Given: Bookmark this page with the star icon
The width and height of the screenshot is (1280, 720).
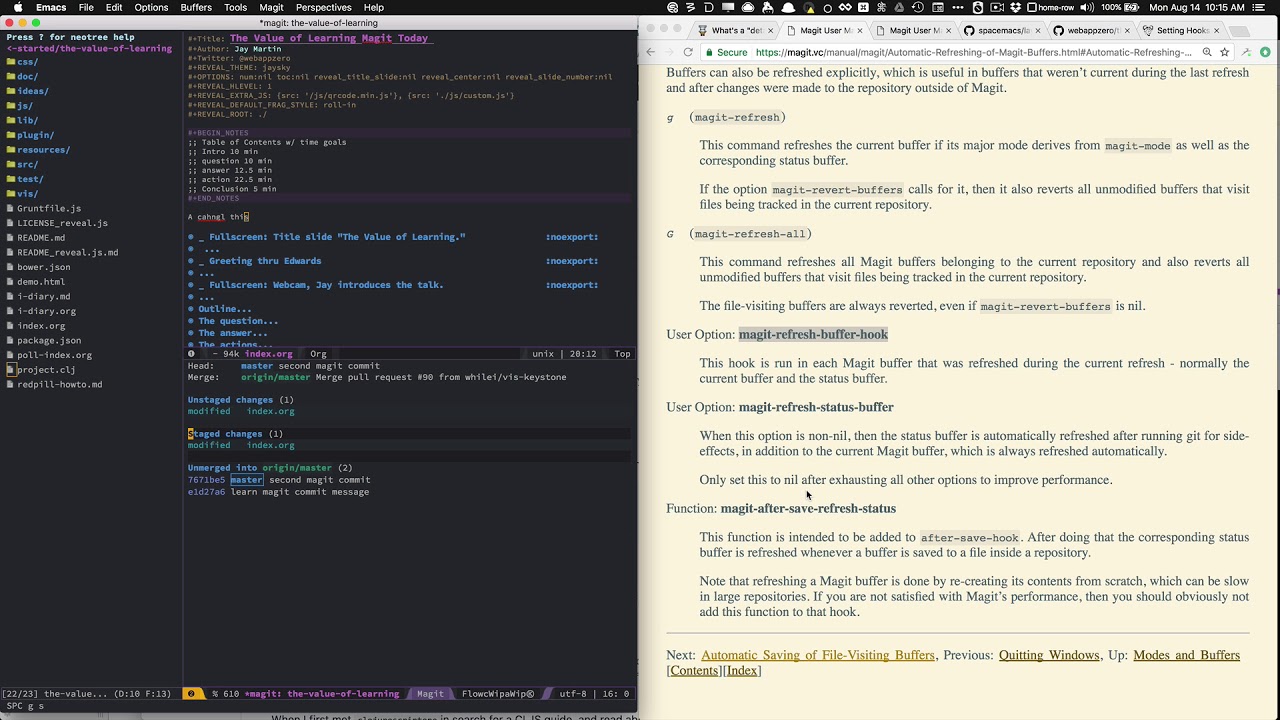Looking at the screenshot, I should (x=1224, y=52).
